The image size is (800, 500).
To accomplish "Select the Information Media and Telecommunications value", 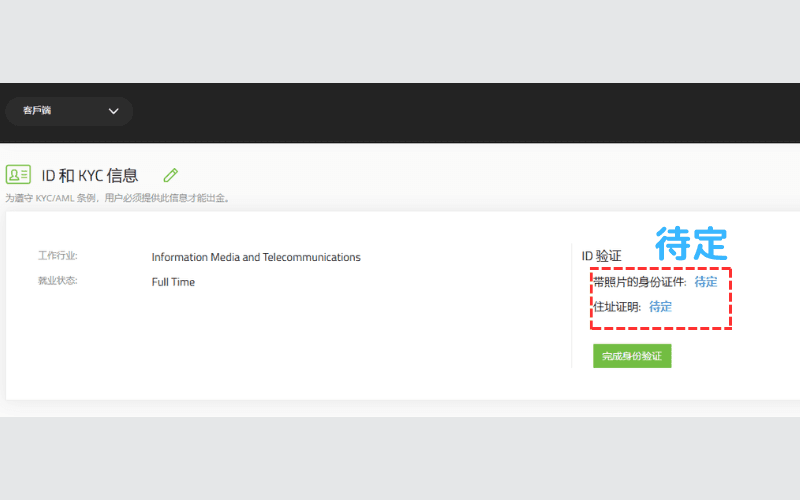I will coord(256,257).
